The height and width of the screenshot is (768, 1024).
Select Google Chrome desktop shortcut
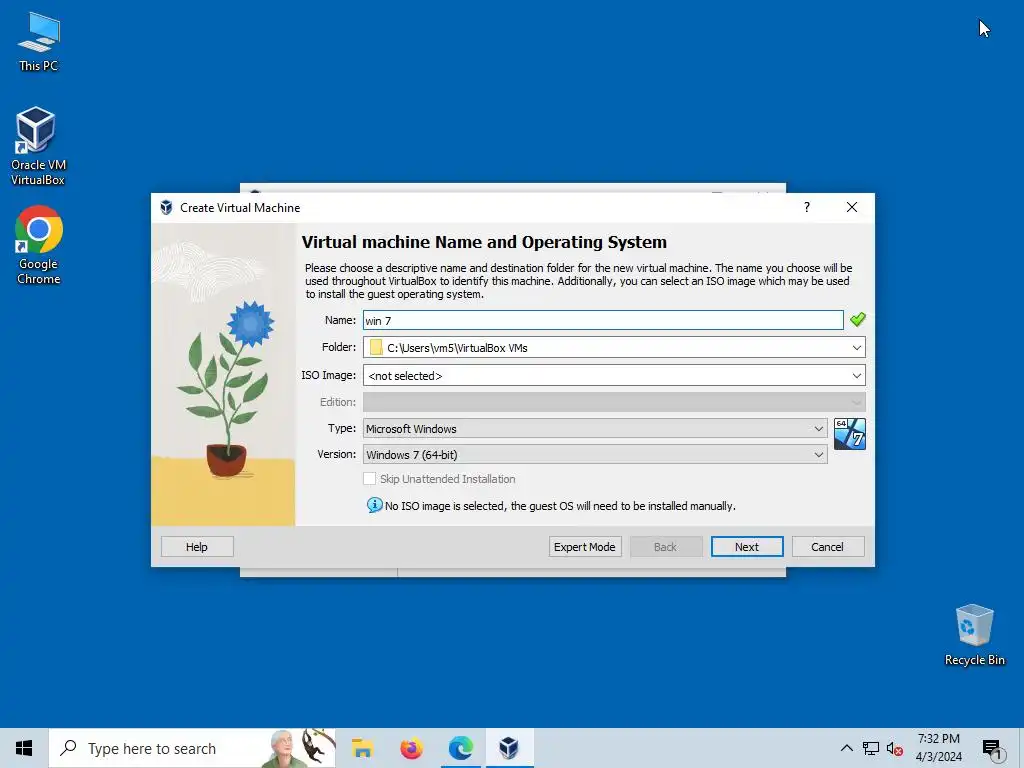pyautogui.click(x=39, y=246)
